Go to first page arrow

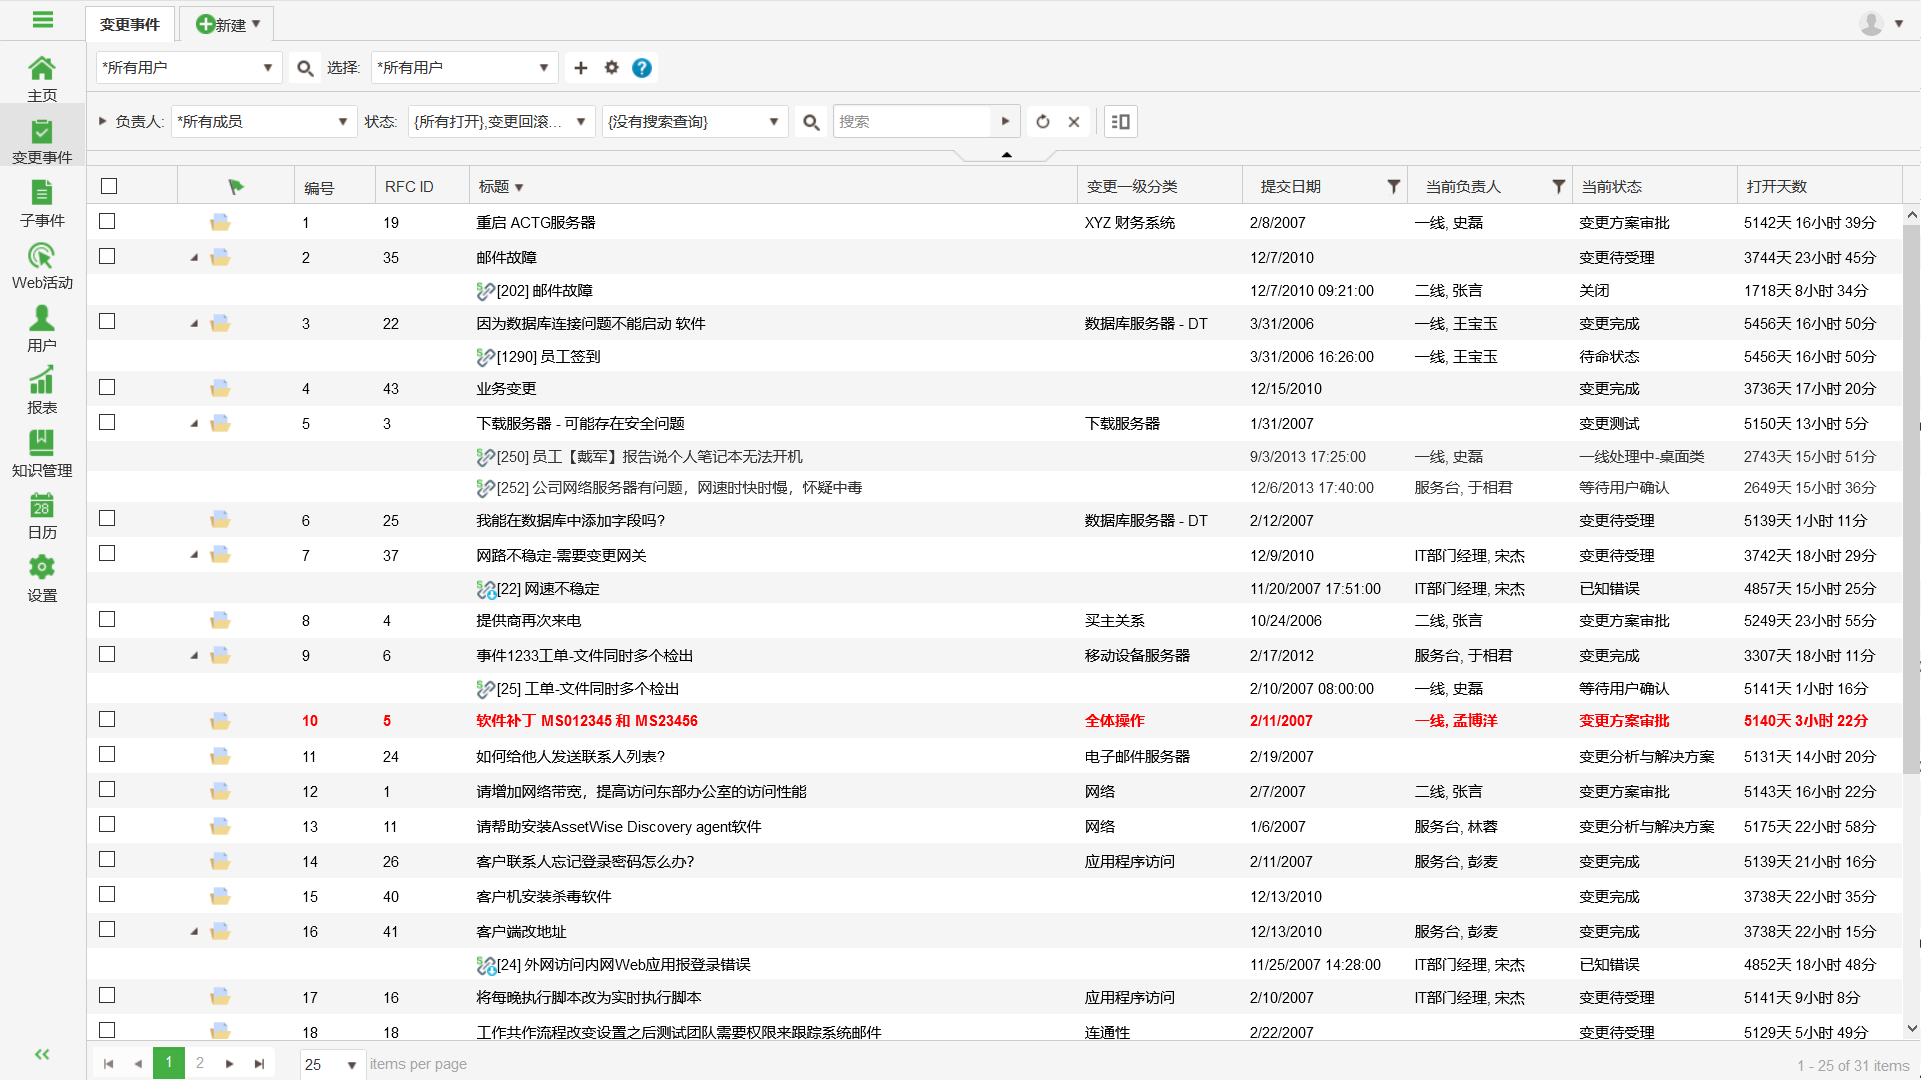pyautogui.click(x=108, y=1064)
